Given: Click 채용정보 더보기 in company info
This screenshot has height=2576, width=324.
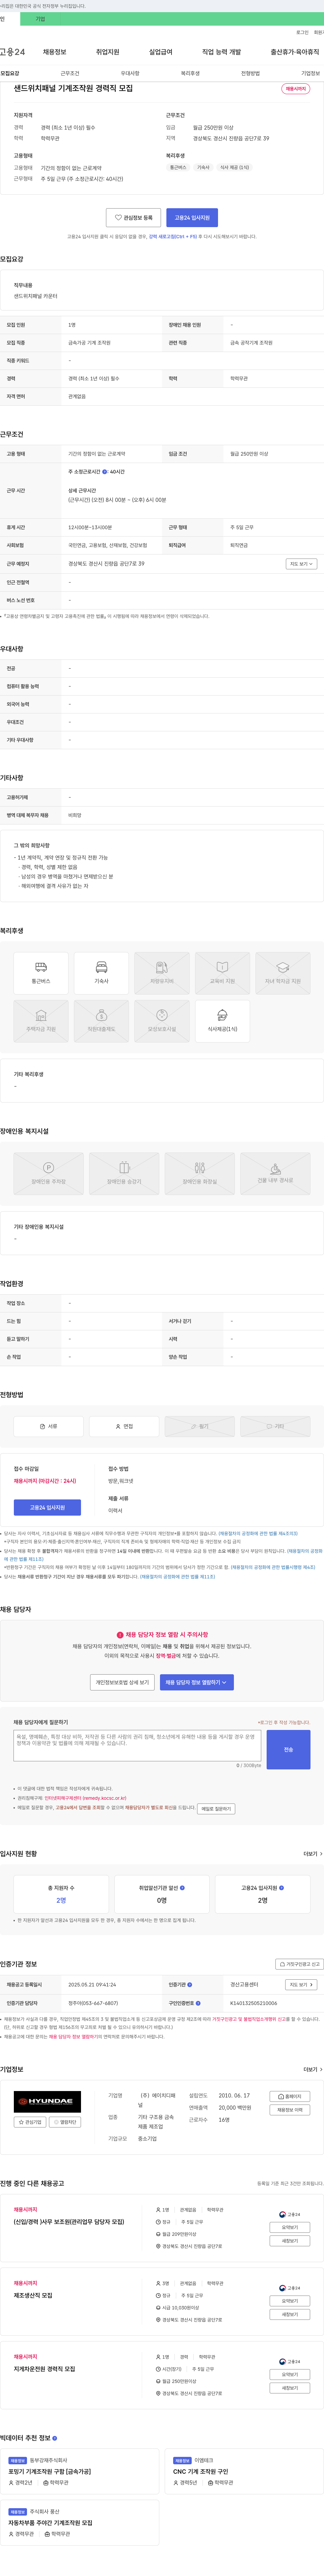Looking at the screenshot, I should (290, 2110).
